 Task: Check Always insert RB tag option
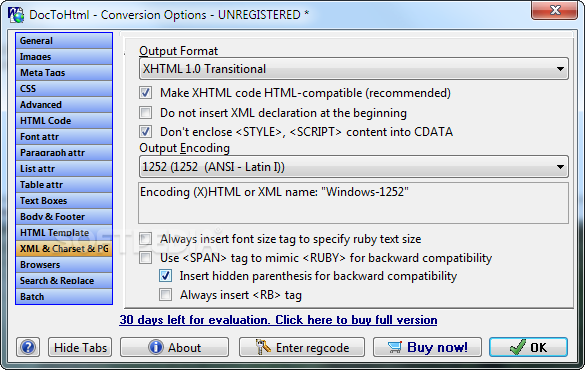[x=165, y=295]
